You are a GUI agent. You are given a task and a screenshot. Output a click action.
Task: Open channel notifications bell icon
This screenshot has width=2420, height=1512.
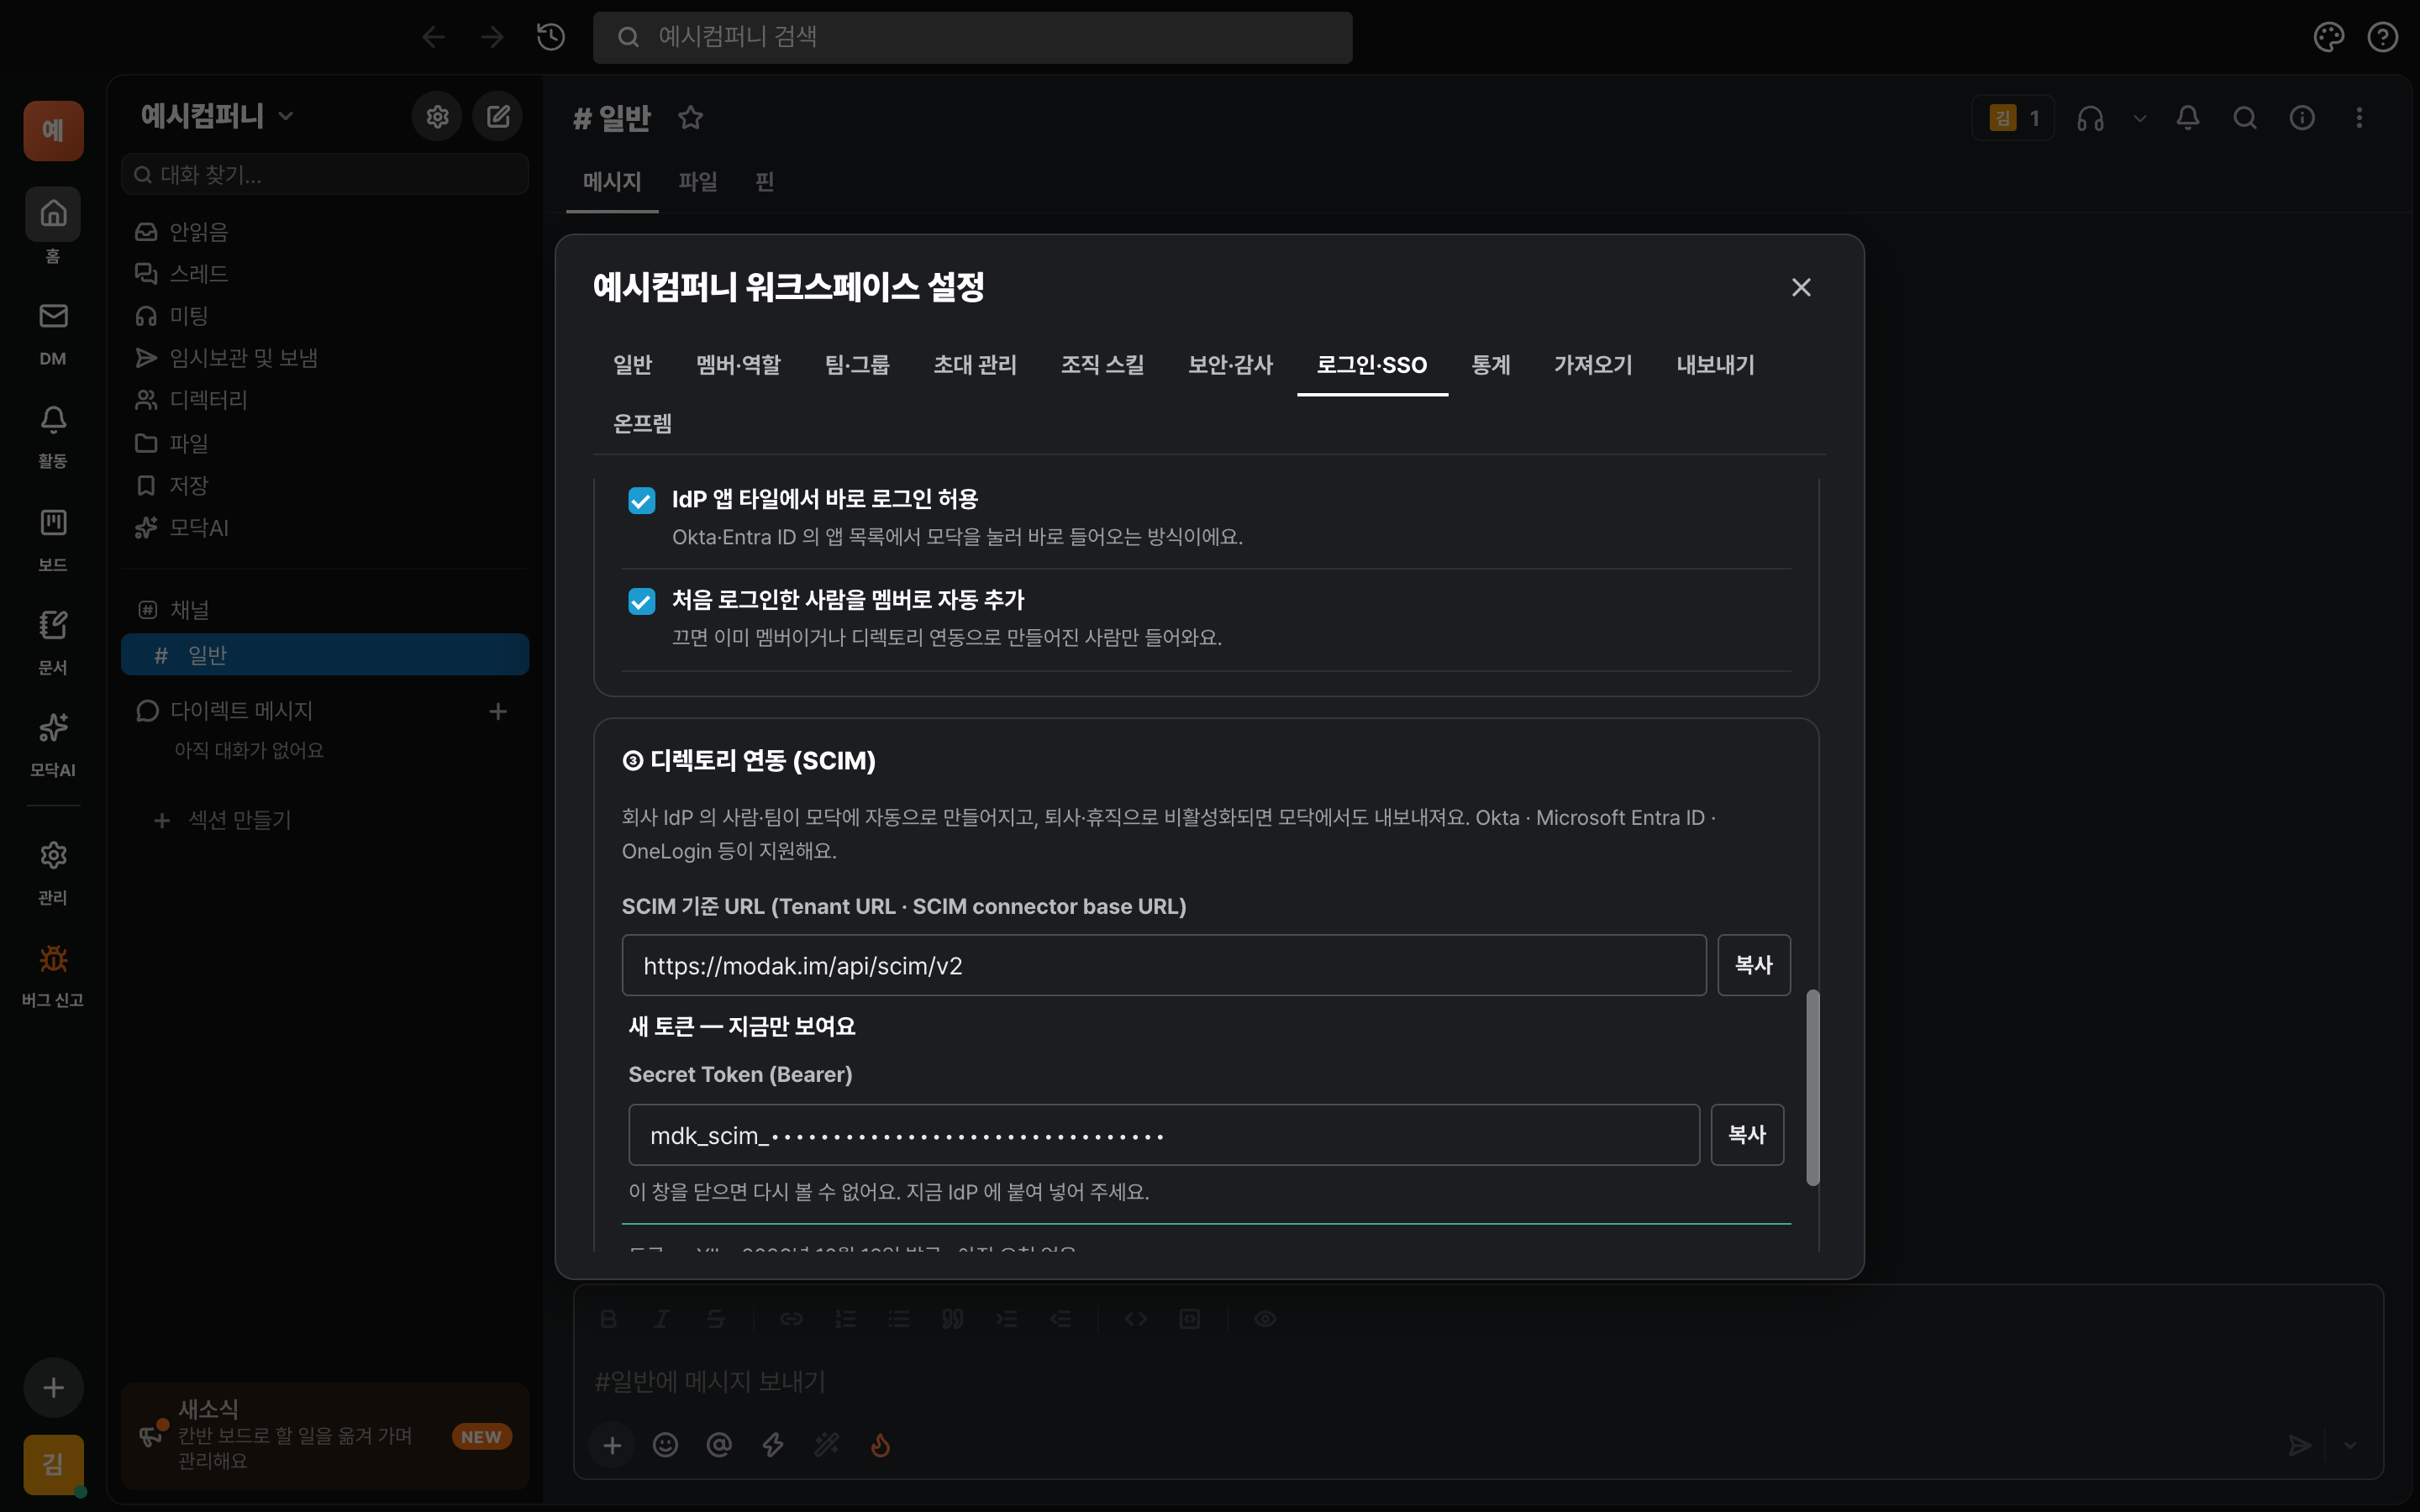pos(2188,118)
